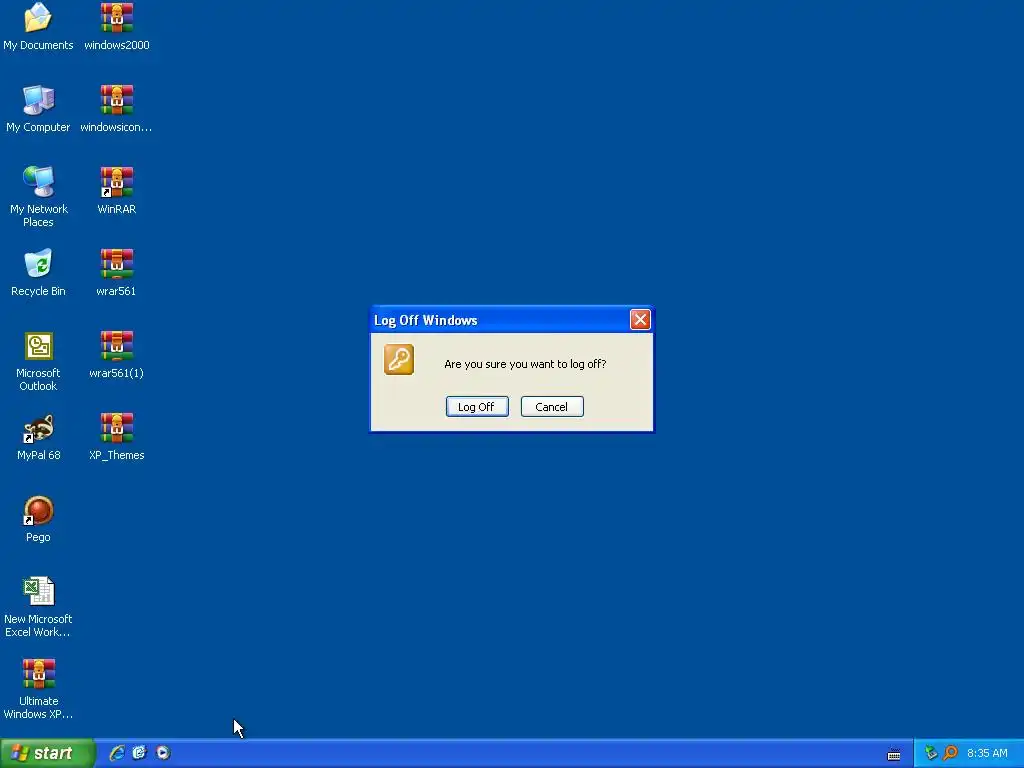Launch Windows Media Player from Quick Launch
1024x768 pixels.
coord(163,753)
